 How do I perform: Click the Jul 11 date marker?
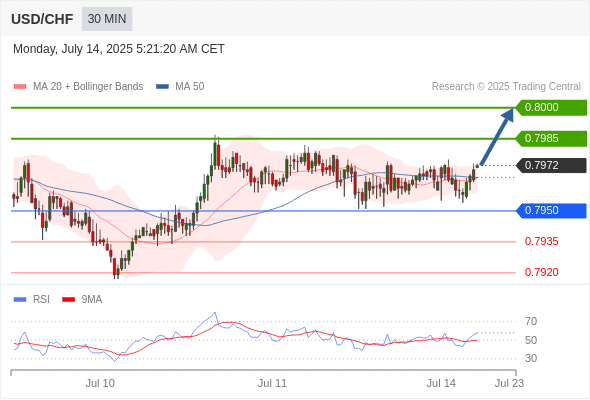click(272, 383)
